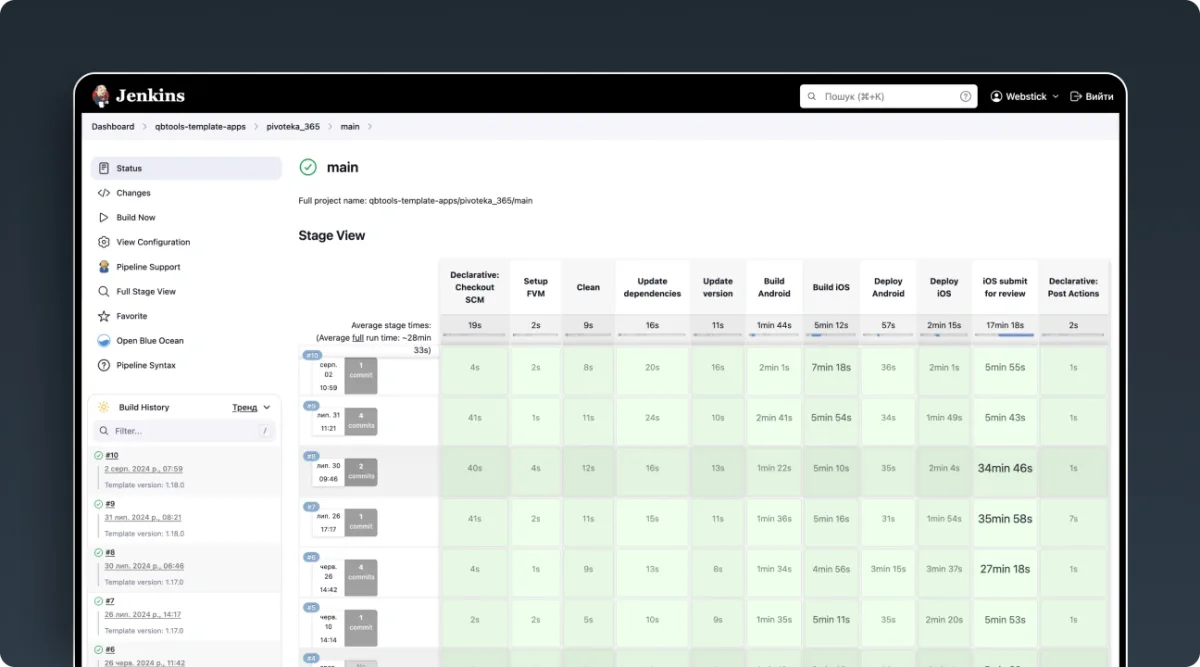Go to qbtools-template-apps breadcrumb
The image size is (1200, 667).
(x=200, y=127)
